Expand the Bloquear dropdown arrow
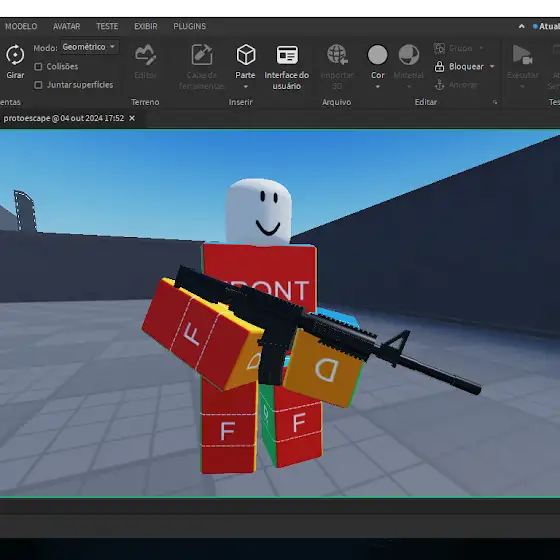The width and height of the screenshot is (560, 560). pyautogui.click(x=492, y=66)
